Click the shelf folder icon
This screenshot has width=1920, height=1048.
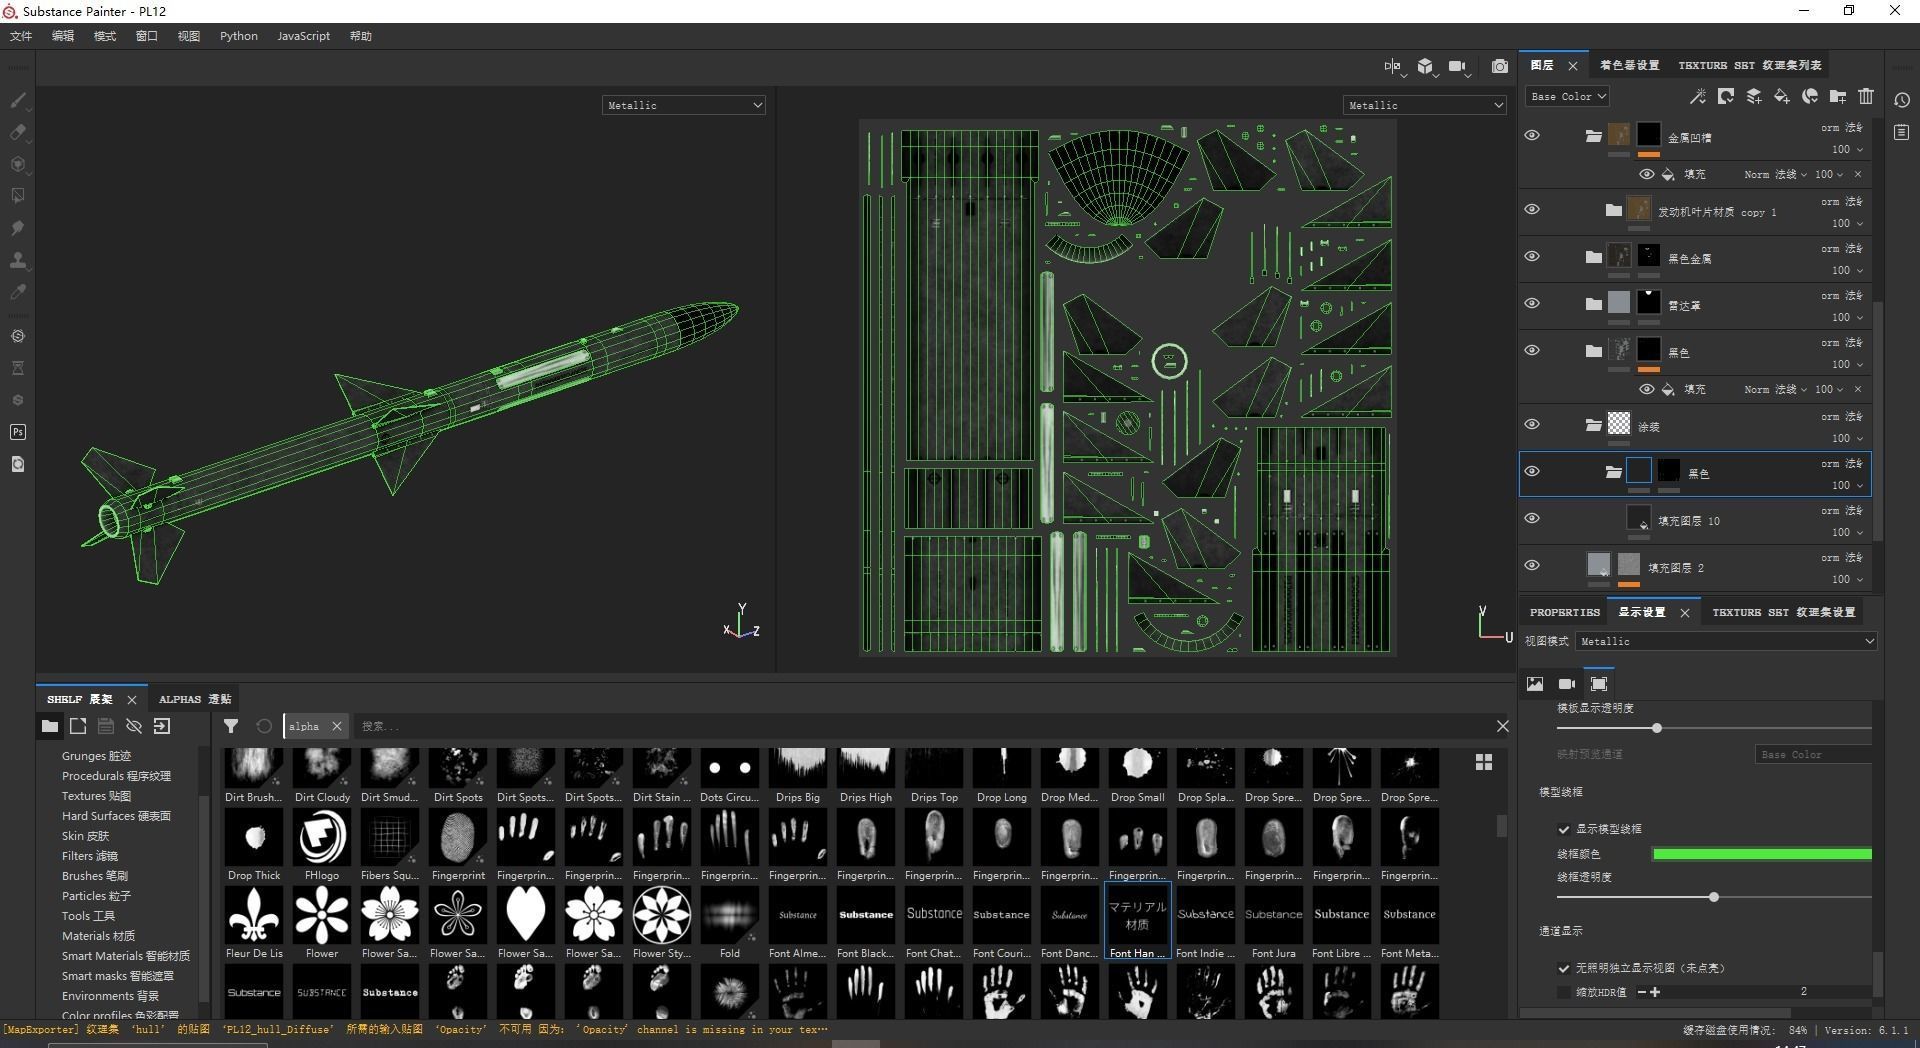(x=49, y=726)
